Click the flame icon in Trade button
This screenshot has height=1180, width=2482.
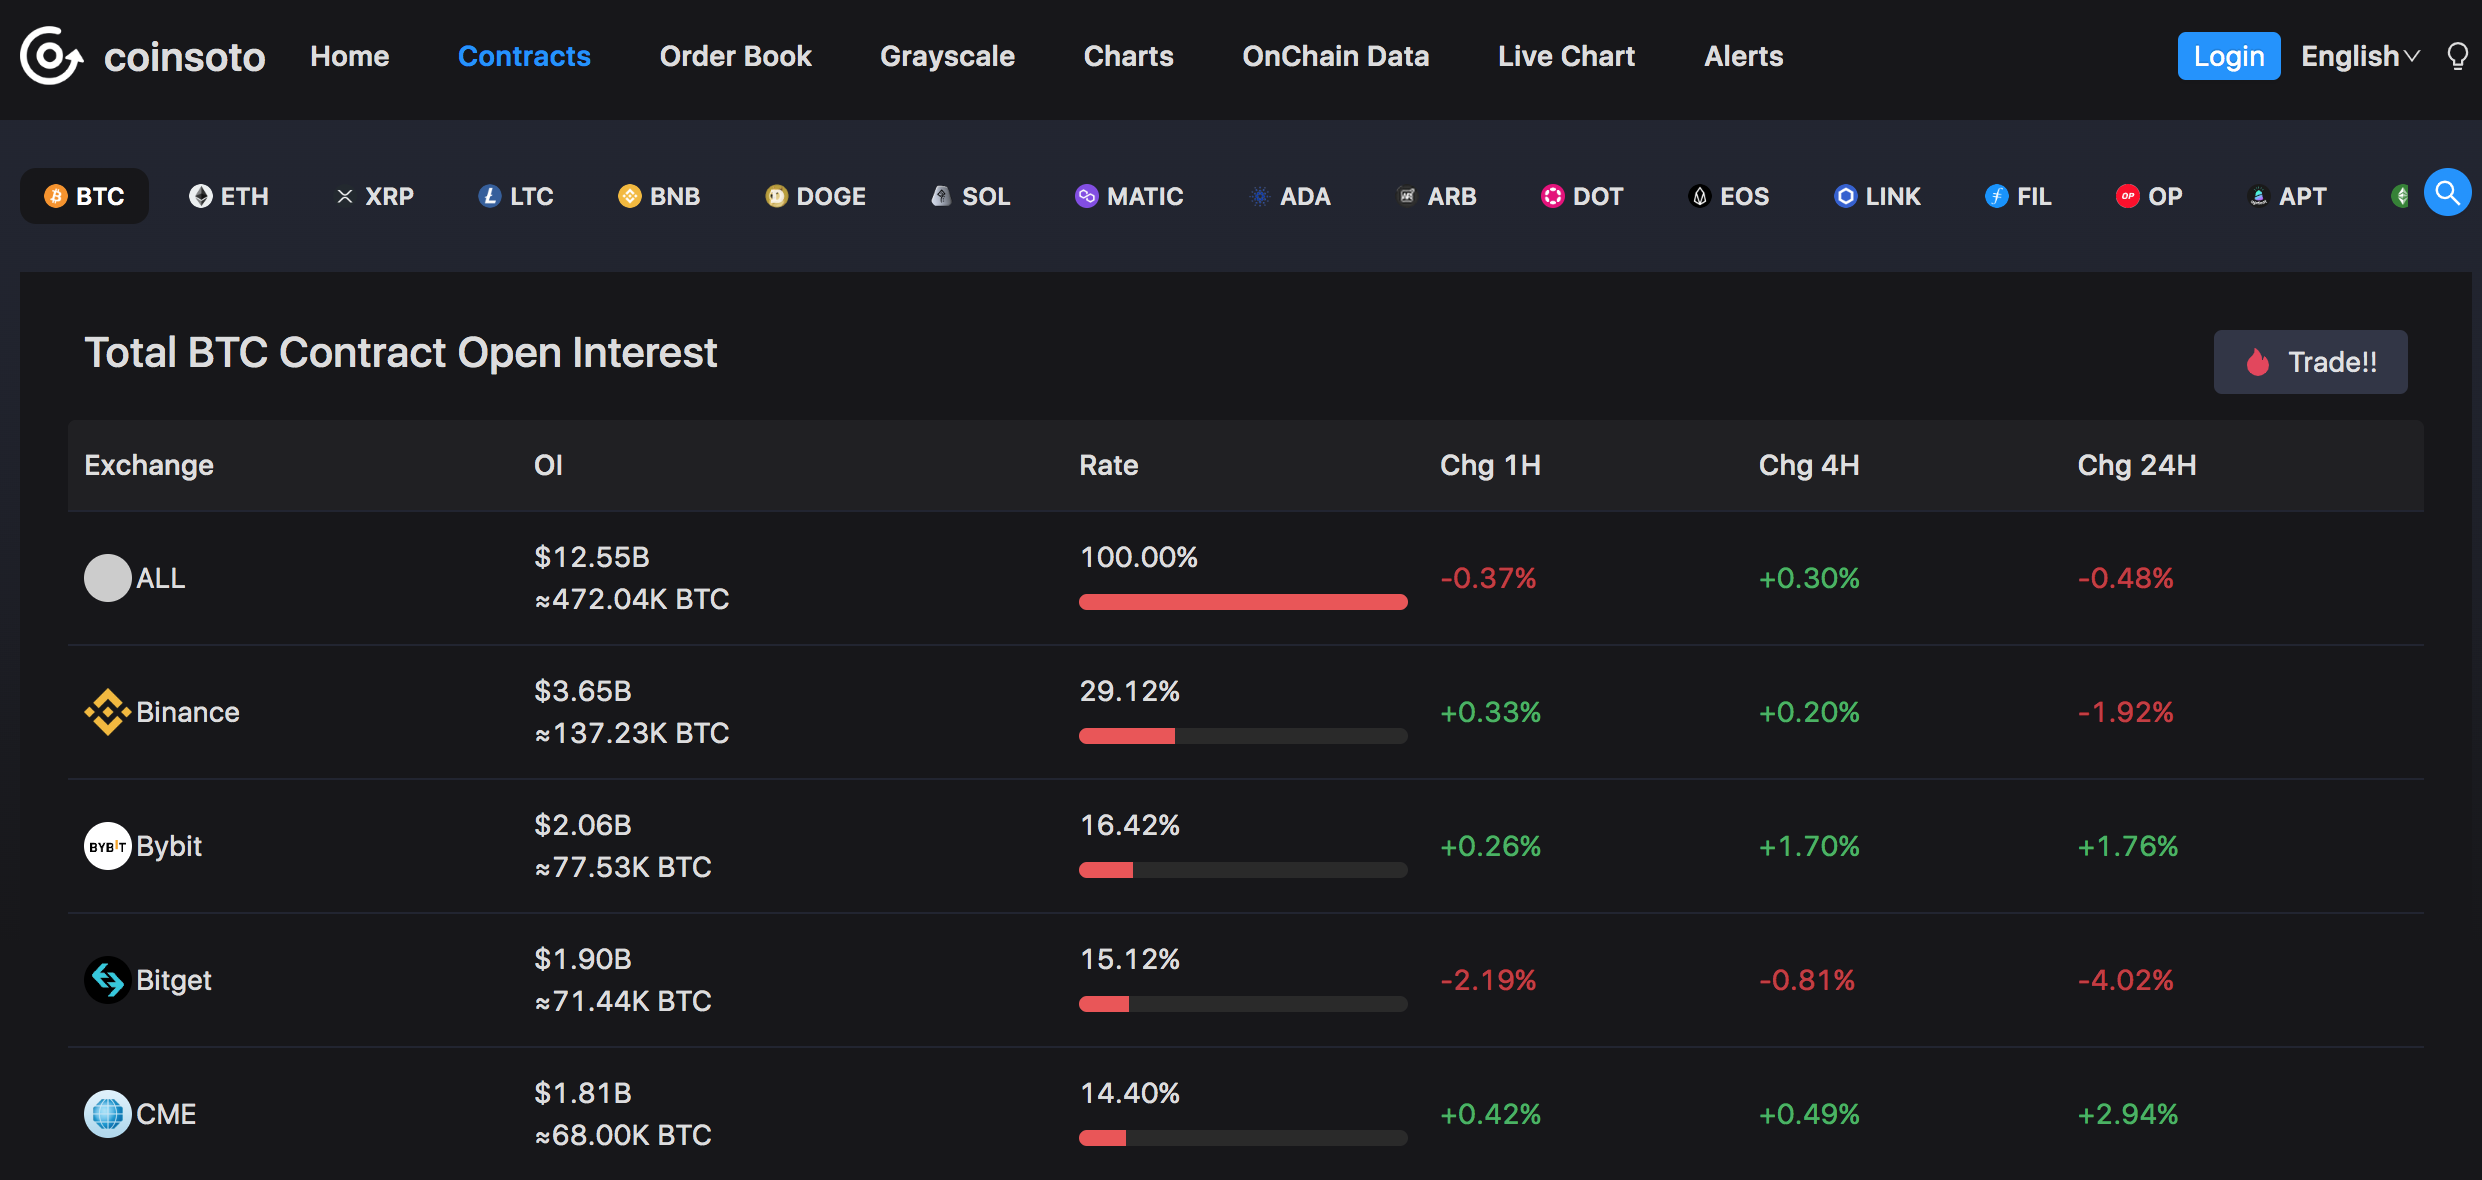[x=2258, y=362]
